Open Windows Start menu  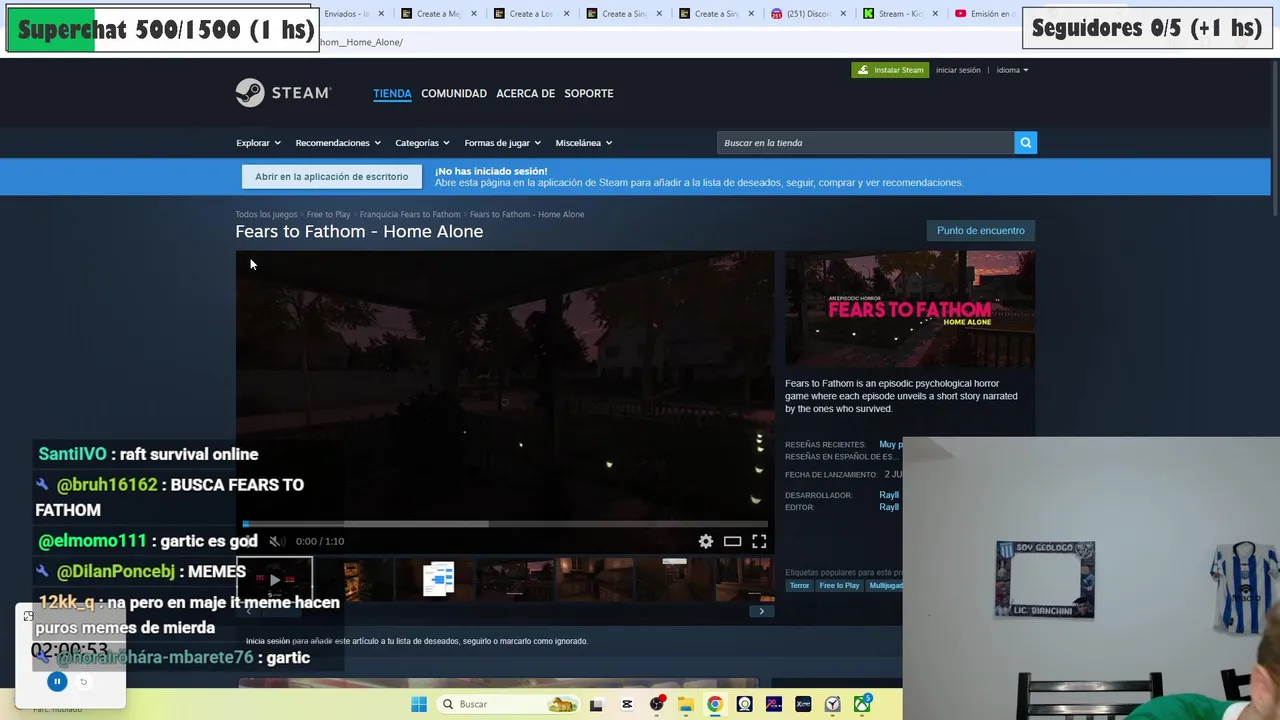[x=419, y=704]
